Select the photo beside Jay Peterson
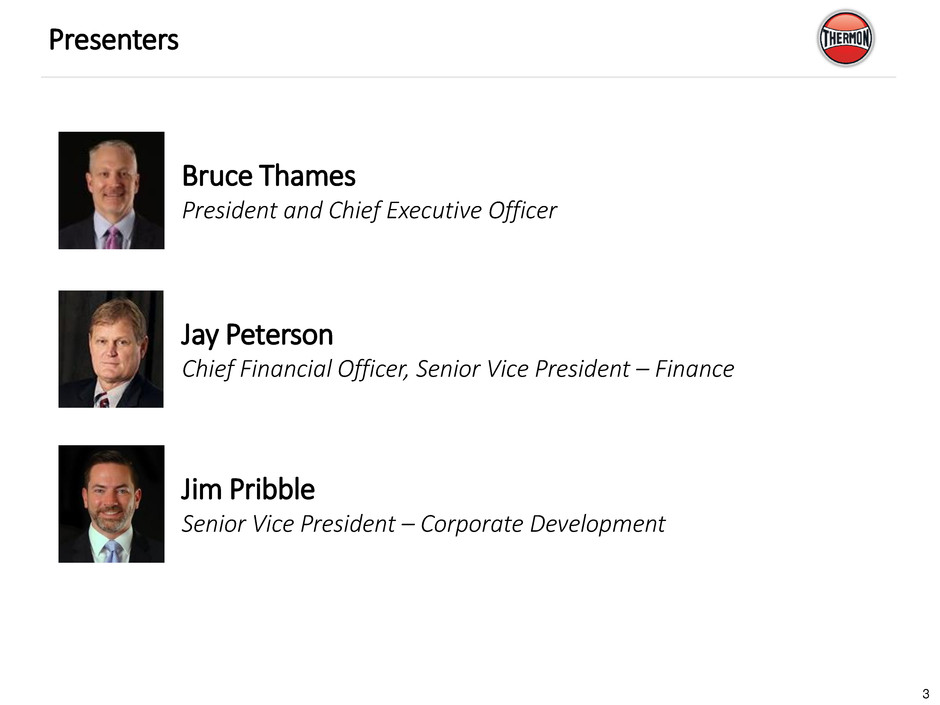This screenshot has height=705, width=940. 111,349
